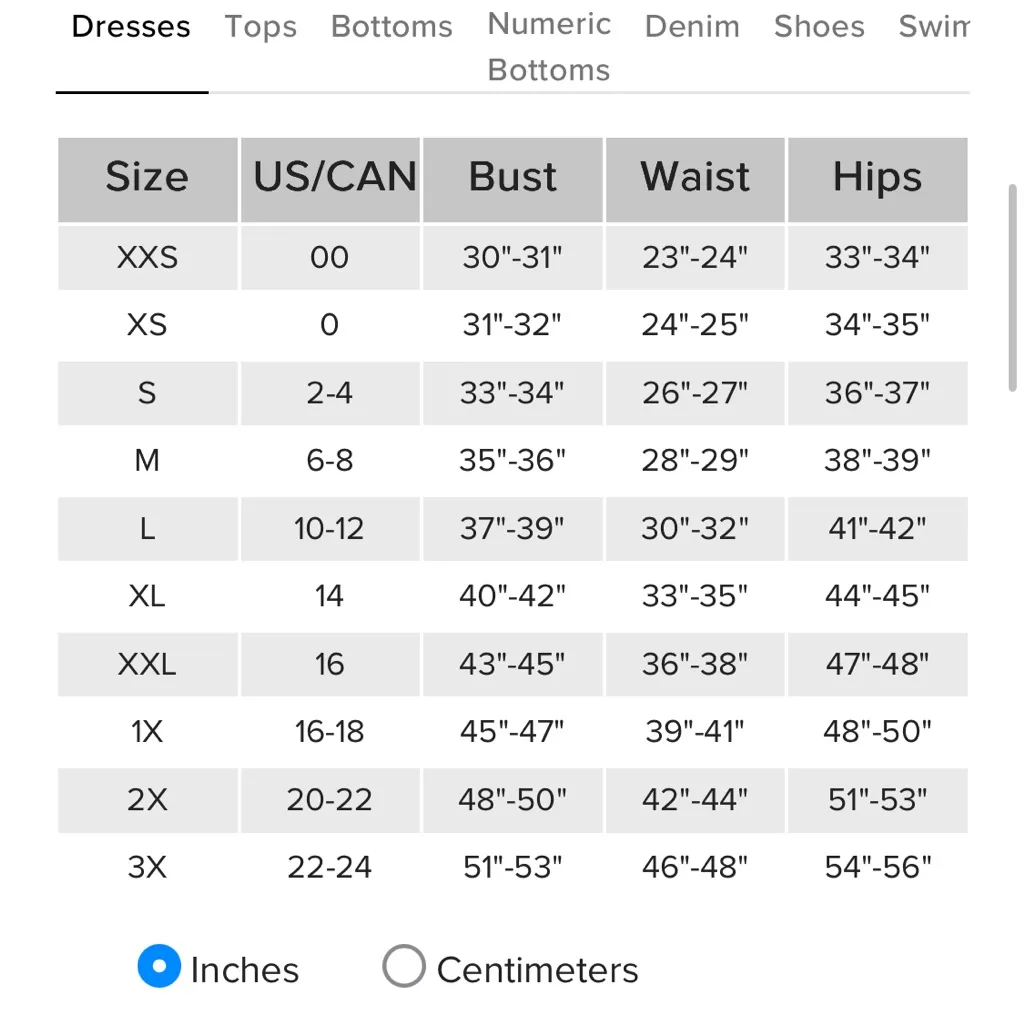Select the Centimeters radio button

[404, 967]
